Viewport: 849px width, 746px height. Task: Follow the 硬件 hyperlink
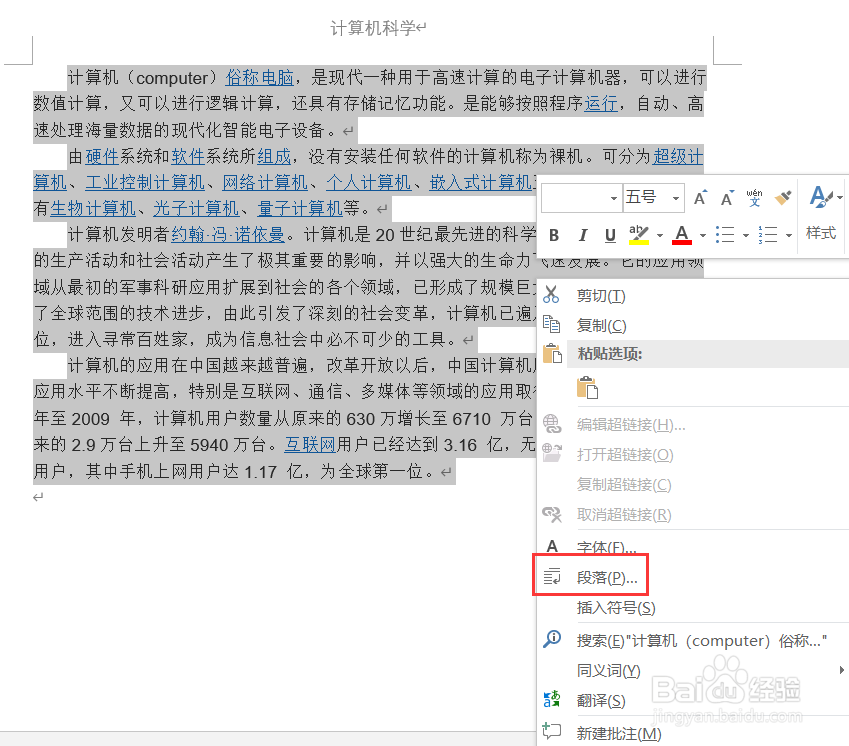102,157
